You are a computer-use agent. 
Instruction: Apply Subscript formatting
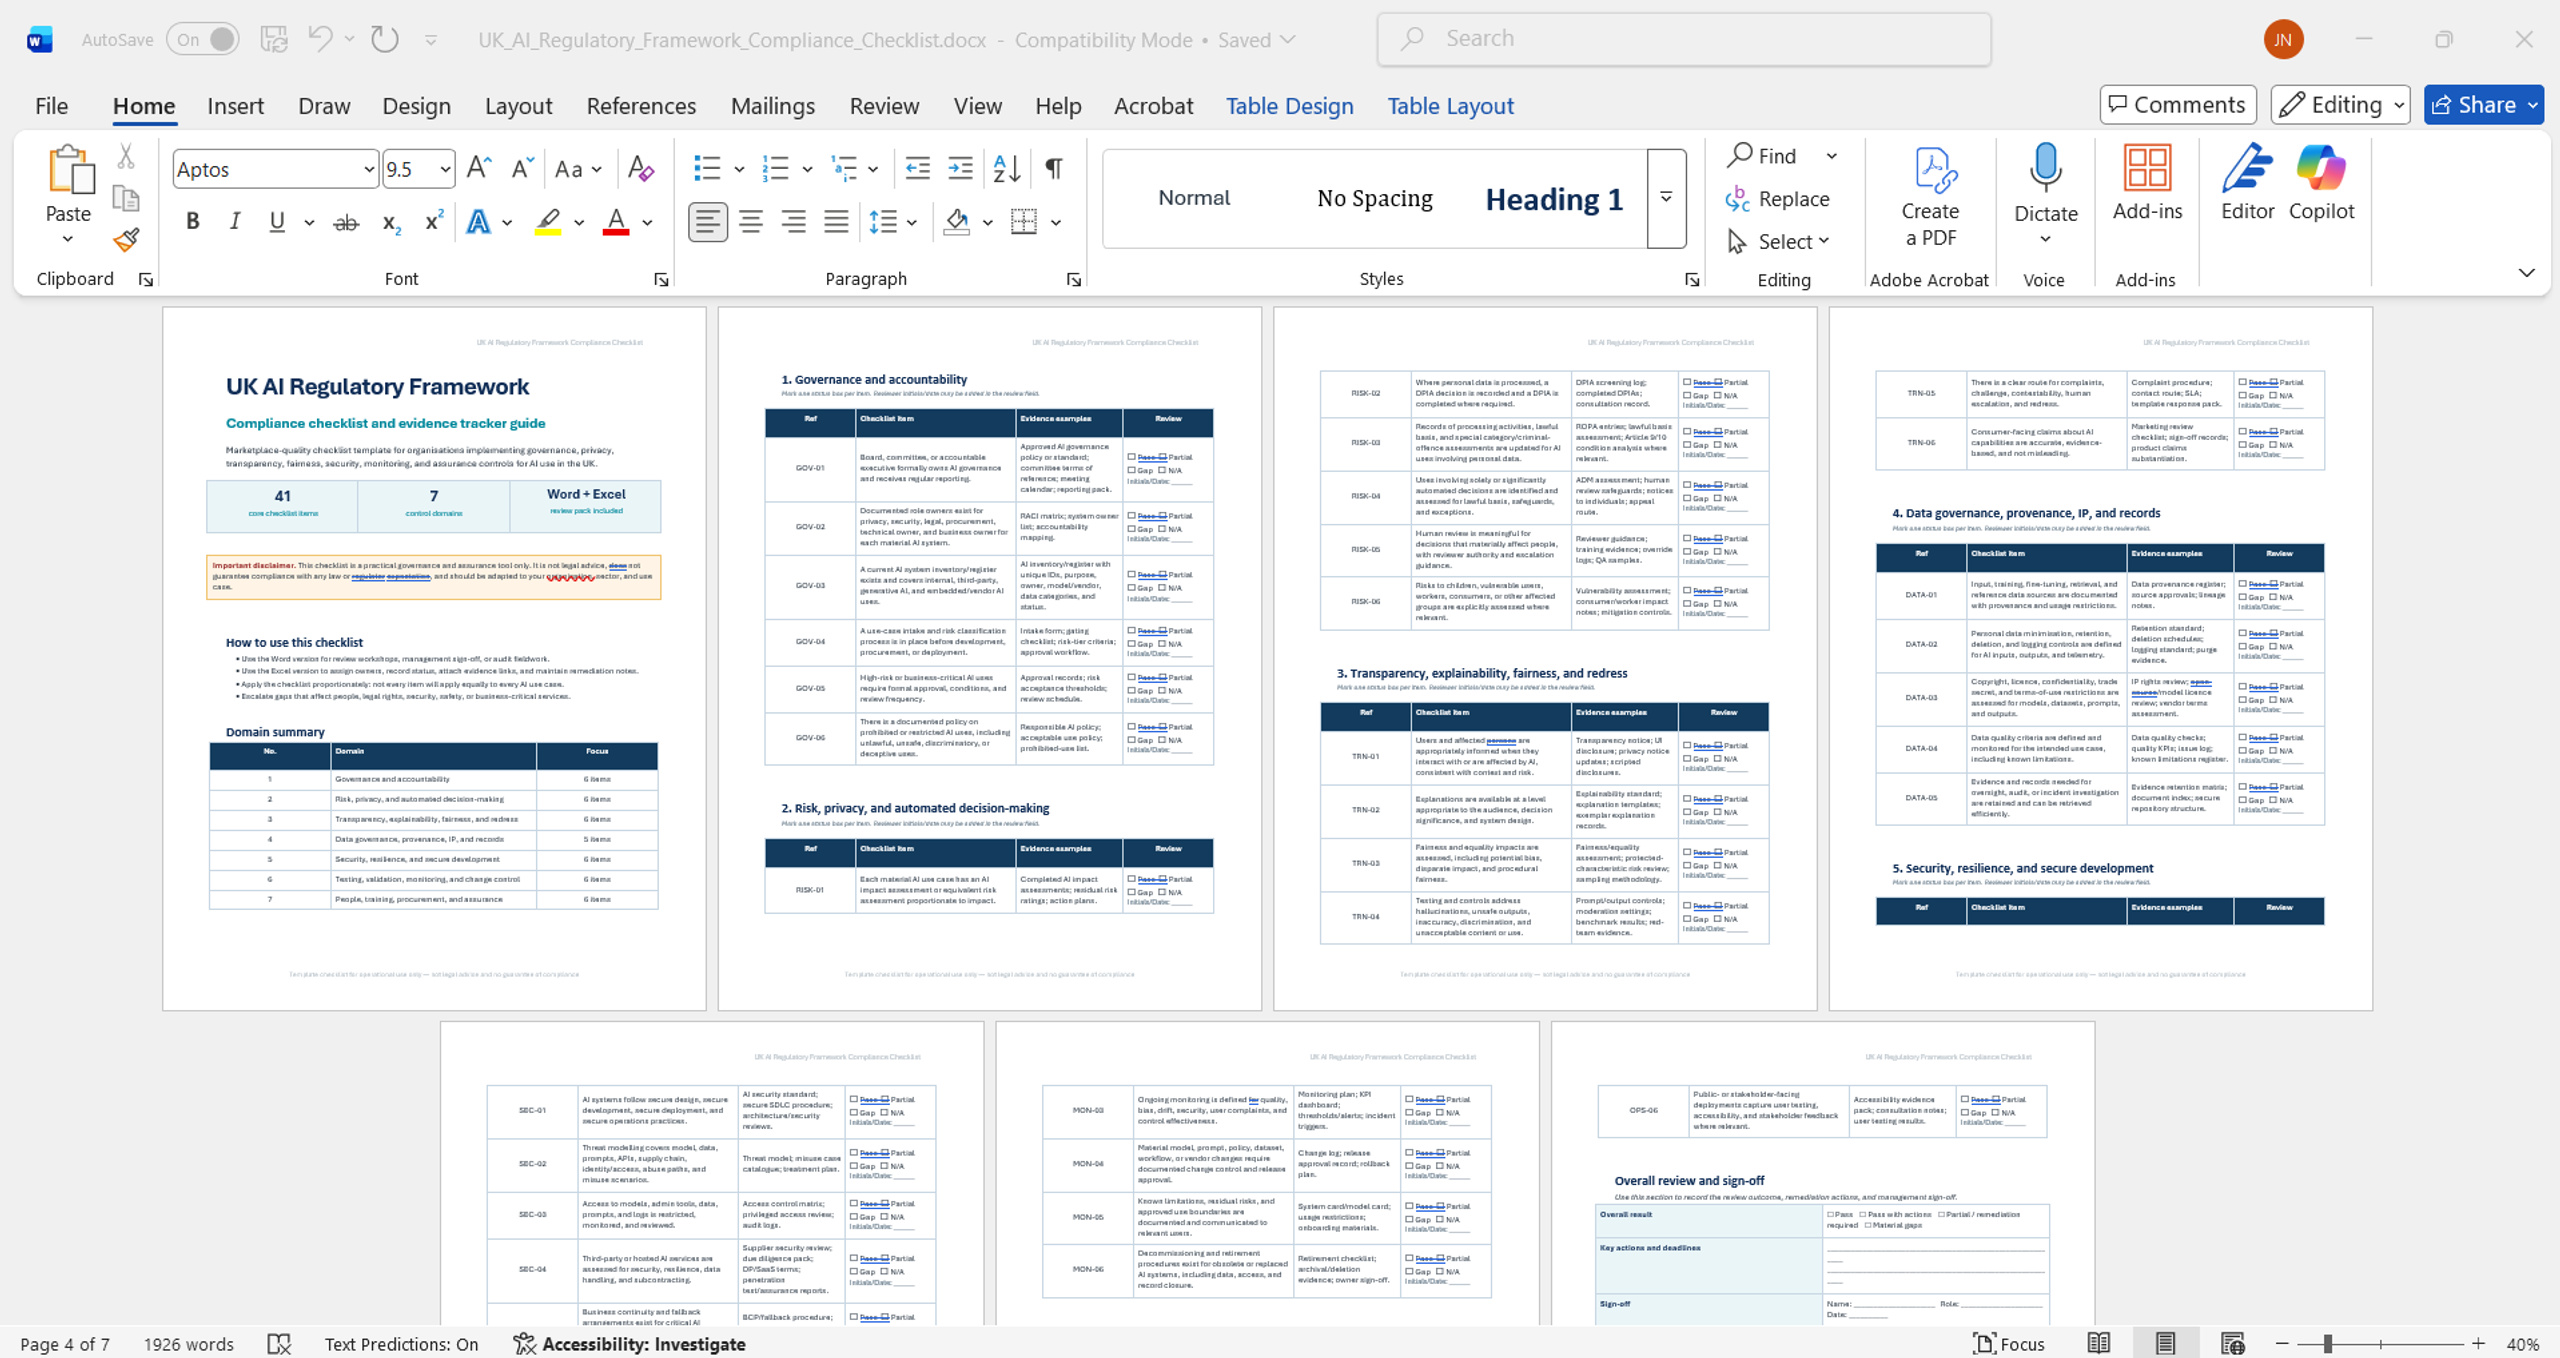(391, 222)
